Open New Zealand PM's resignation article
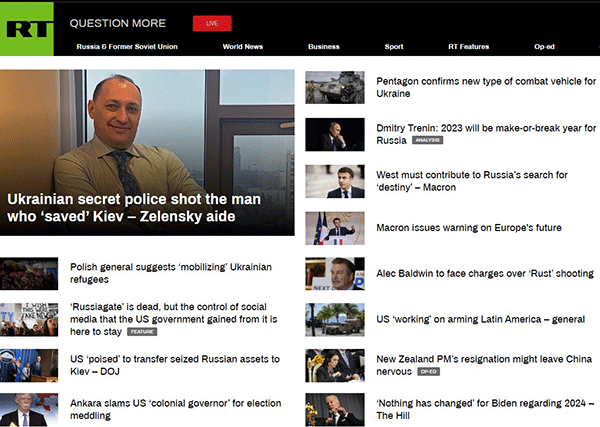Viewport: 600px width, 427px height. tap(484, 365)
